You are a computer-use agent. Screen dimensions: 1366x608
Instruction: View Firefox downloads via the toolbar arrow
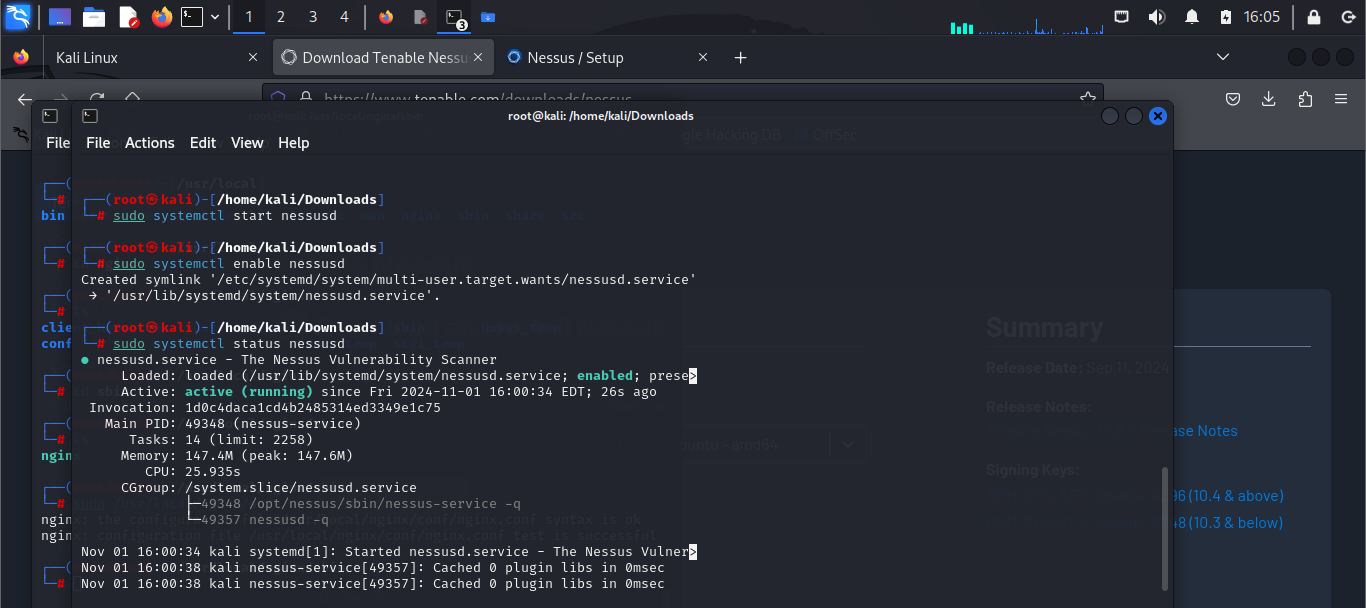point(1268,99)
